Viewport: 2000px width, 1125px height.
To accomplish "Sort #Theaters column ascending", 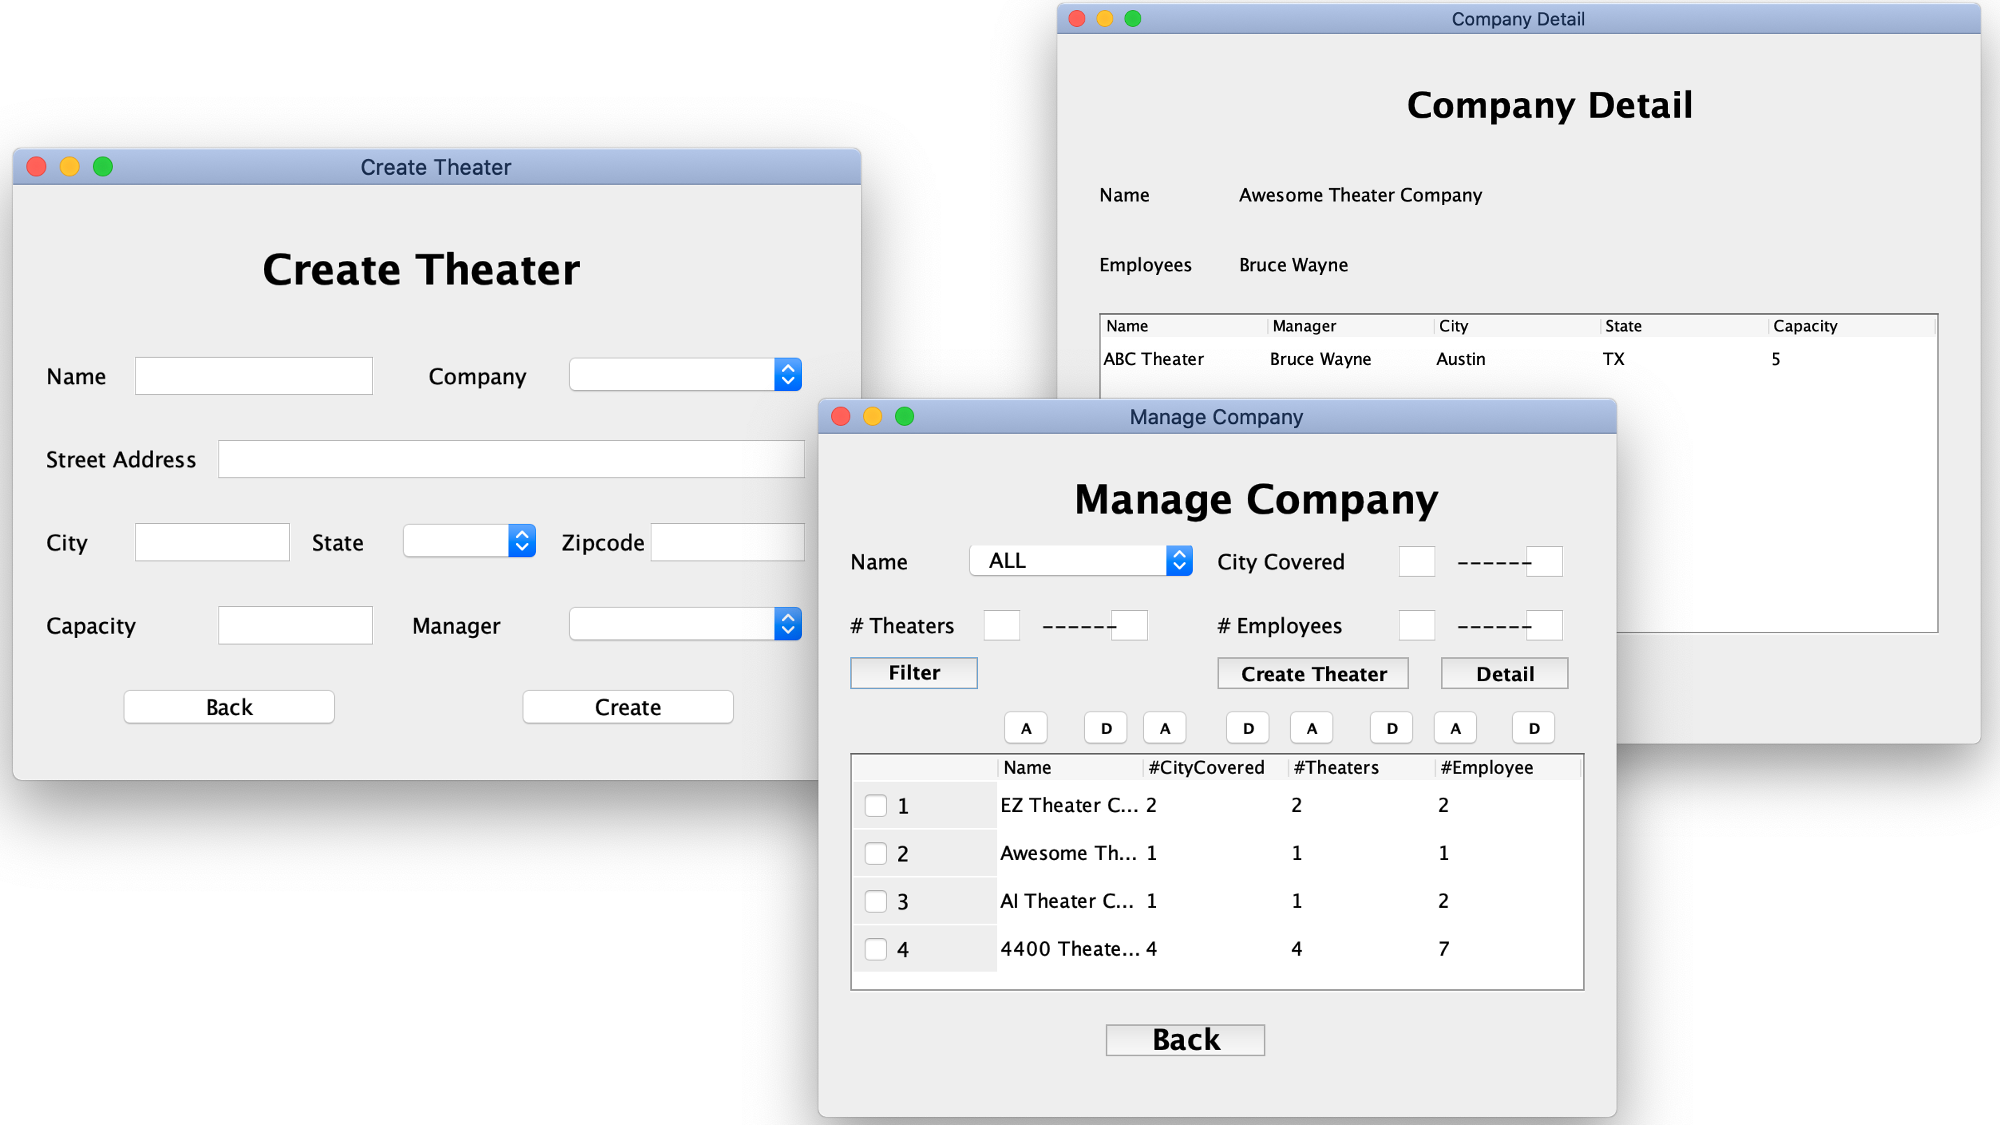I will [1312, 728].
